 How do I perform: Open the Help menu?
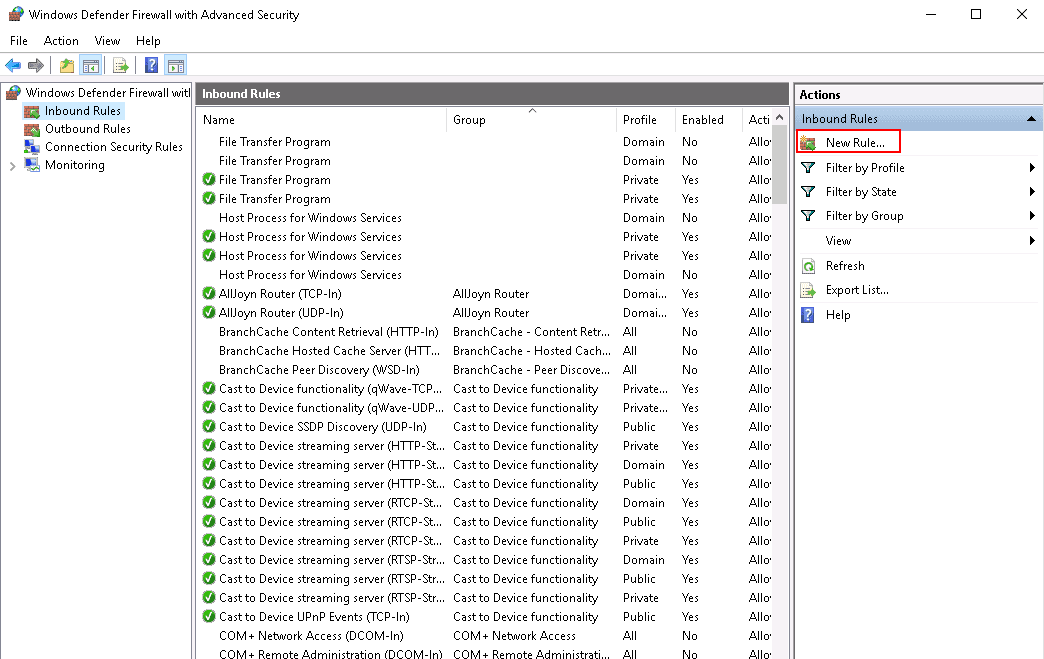point(148,41)
